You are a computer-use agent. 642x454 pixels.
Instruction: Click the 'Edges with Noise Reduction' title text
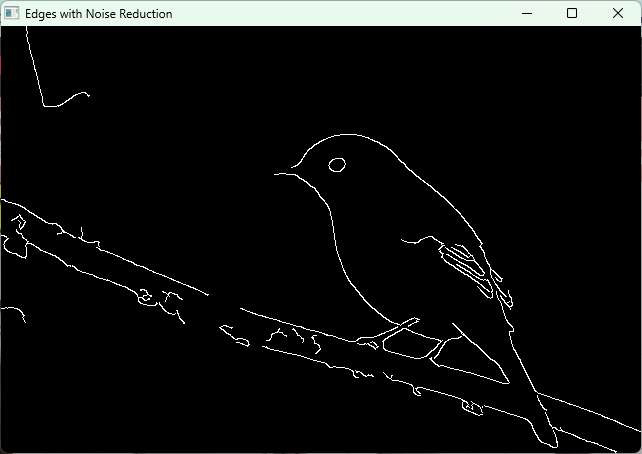pyautogui.click(x=99, y=14)
